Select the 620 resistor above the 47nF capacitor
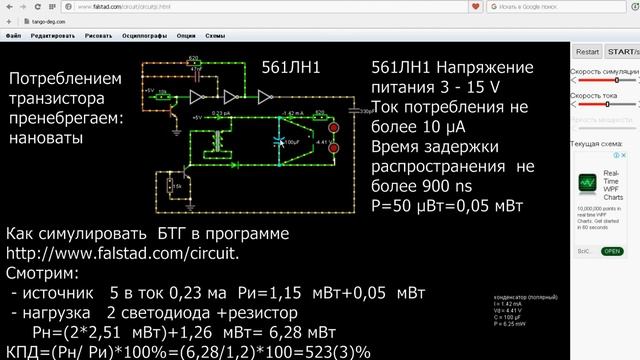Viewport: 640px width, 360px height. click(x=193, y=62)
